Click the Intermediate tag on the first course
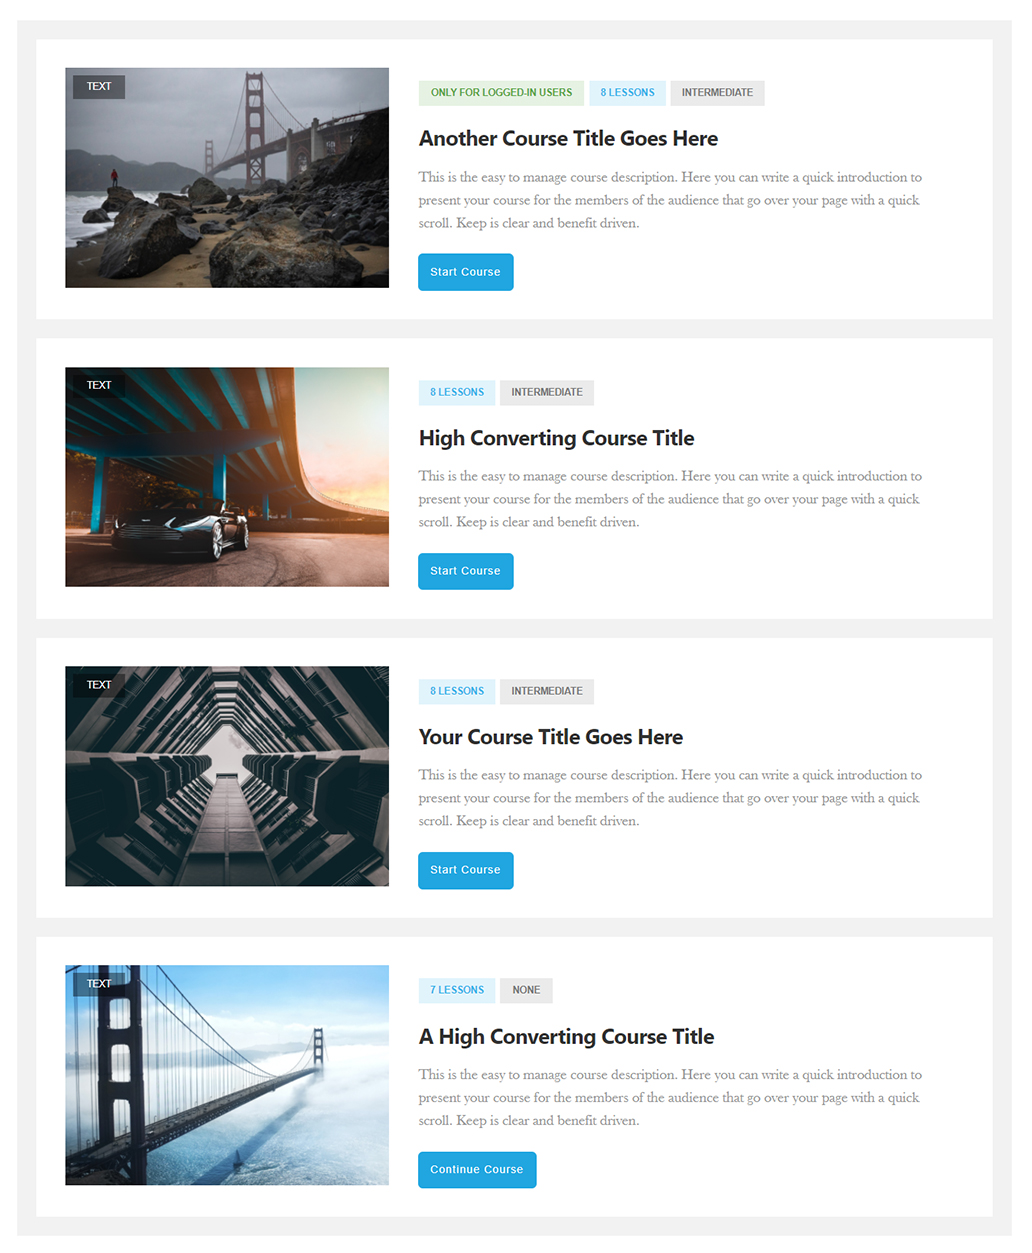Viewport: 1032px width, 1253px height. 717,93
